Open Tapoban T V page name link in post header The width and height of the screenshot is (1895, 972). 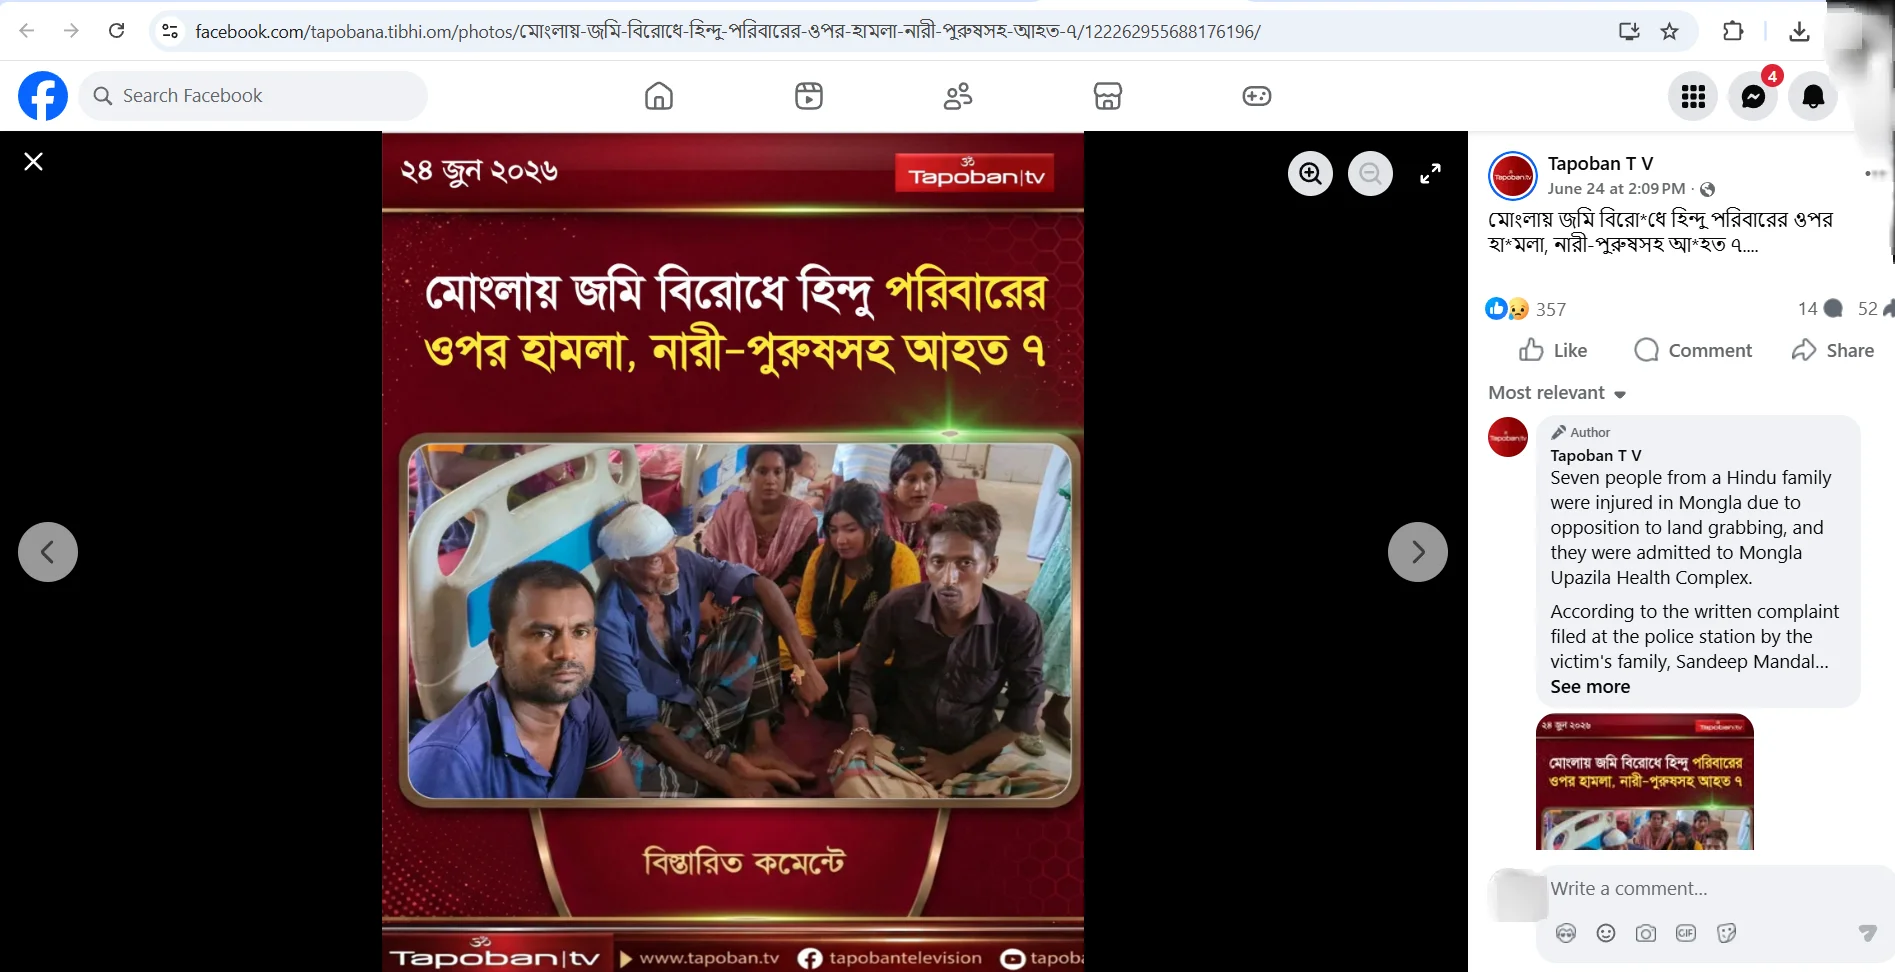[x=1600, y=163]
